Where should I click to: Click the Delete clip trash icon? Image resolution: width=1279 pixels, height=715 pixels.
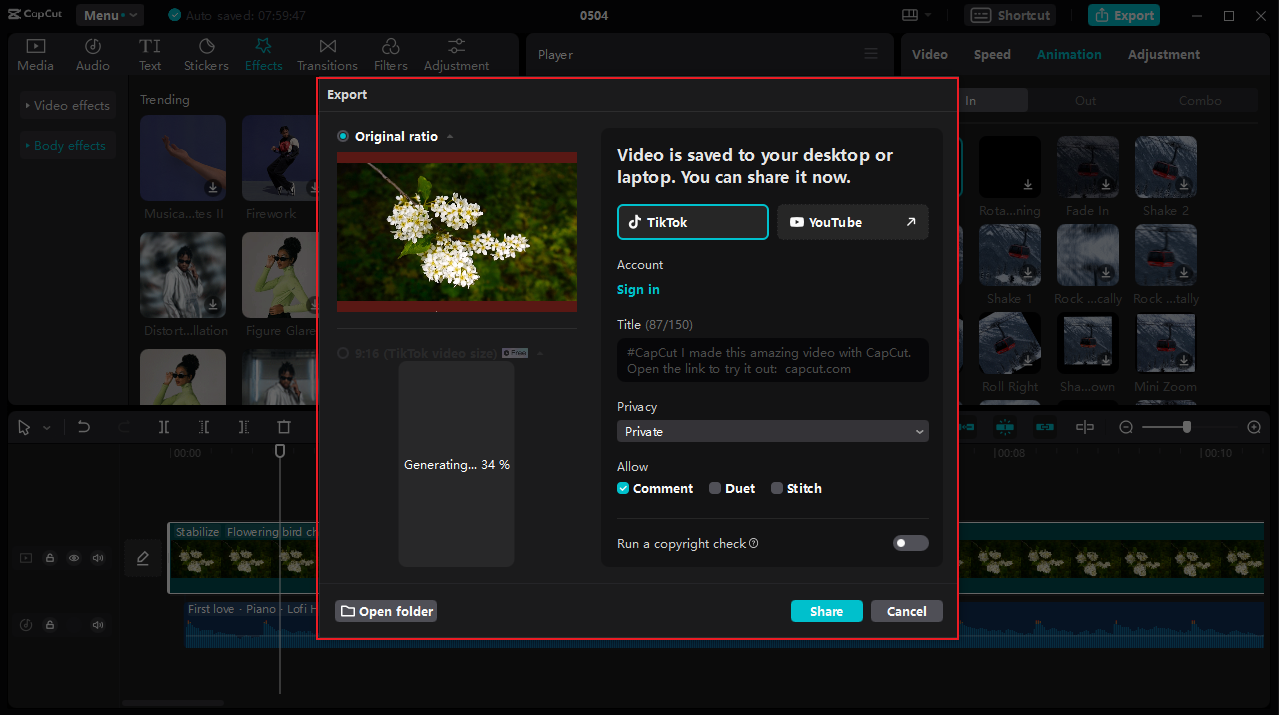(x=284, y=427)
